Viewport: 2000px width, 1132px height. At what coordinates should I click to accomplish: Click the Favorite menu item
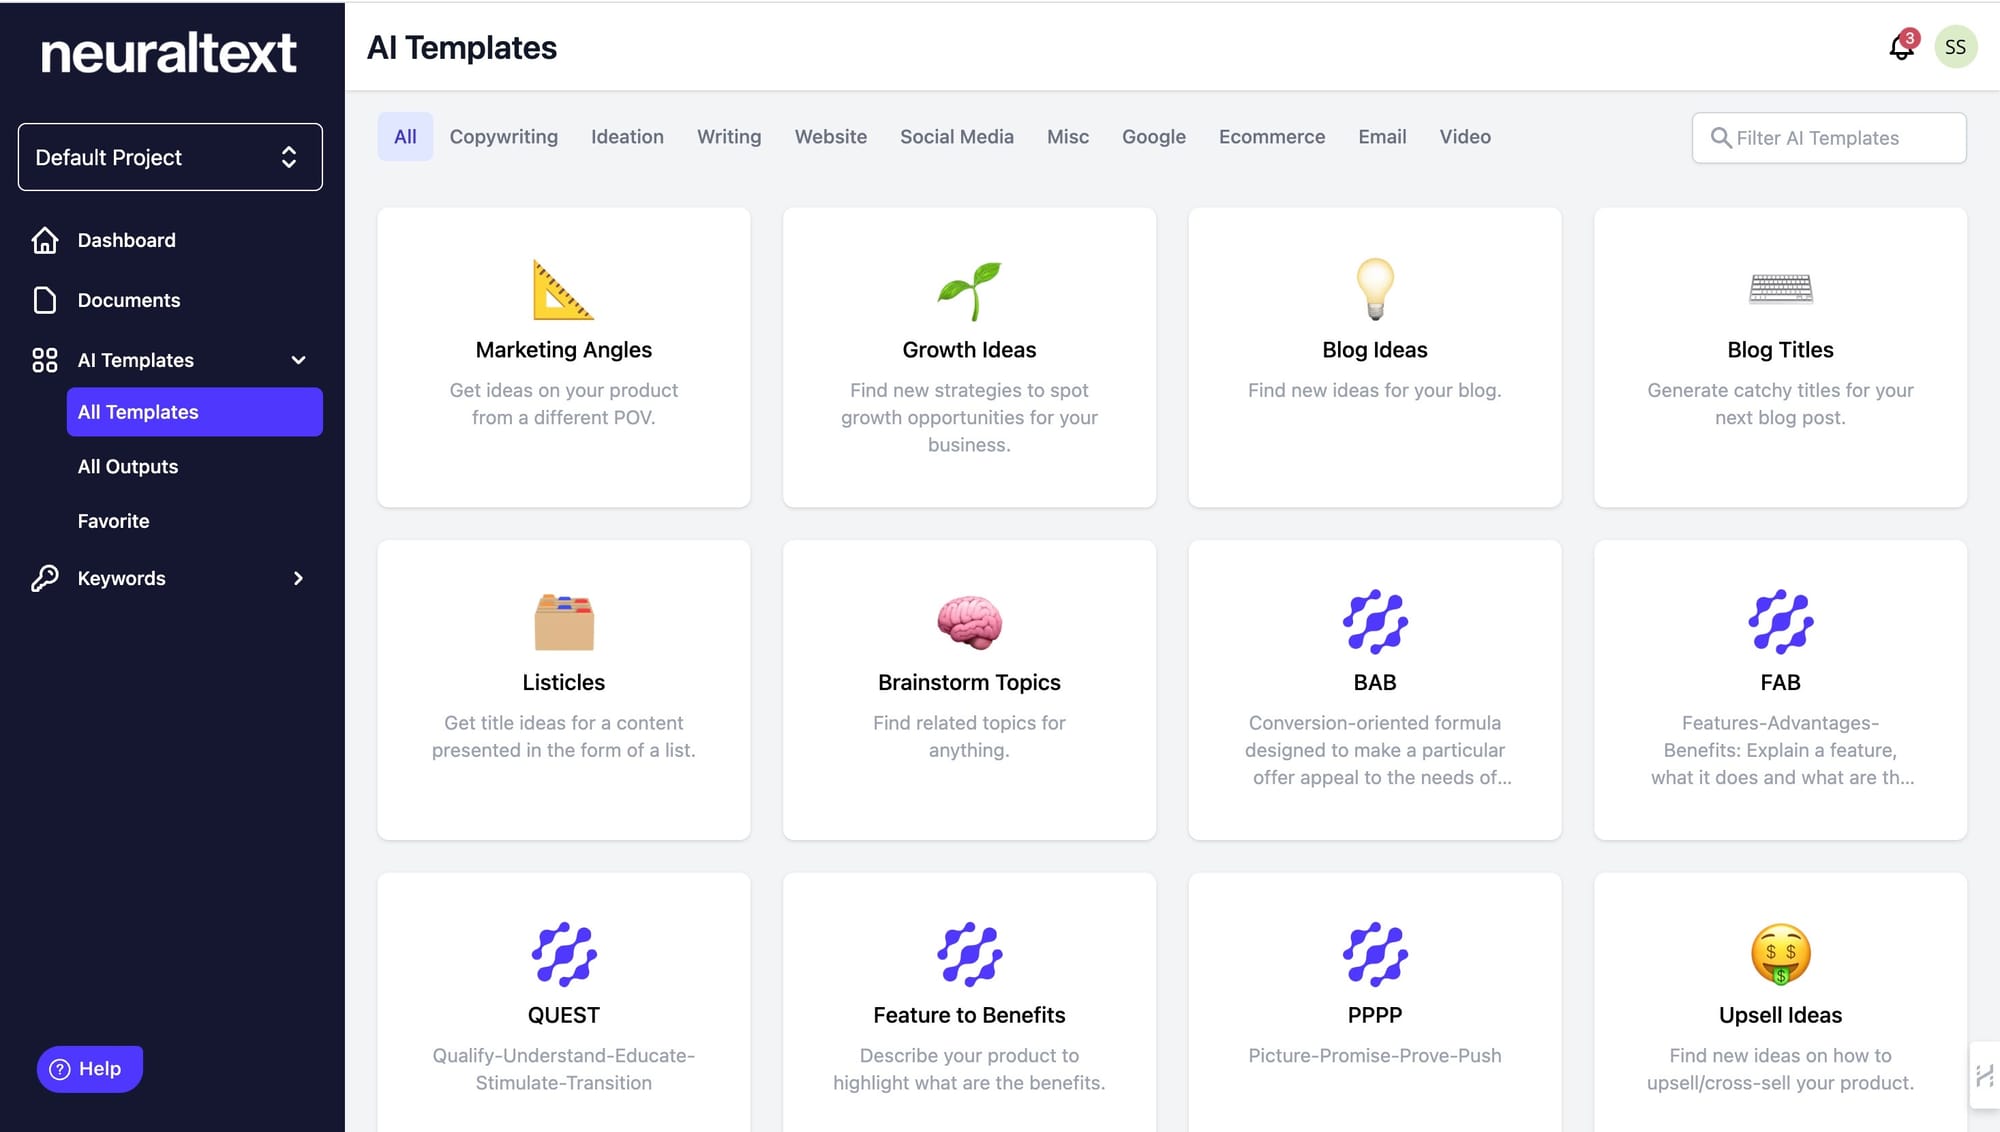tap(113, 521)
